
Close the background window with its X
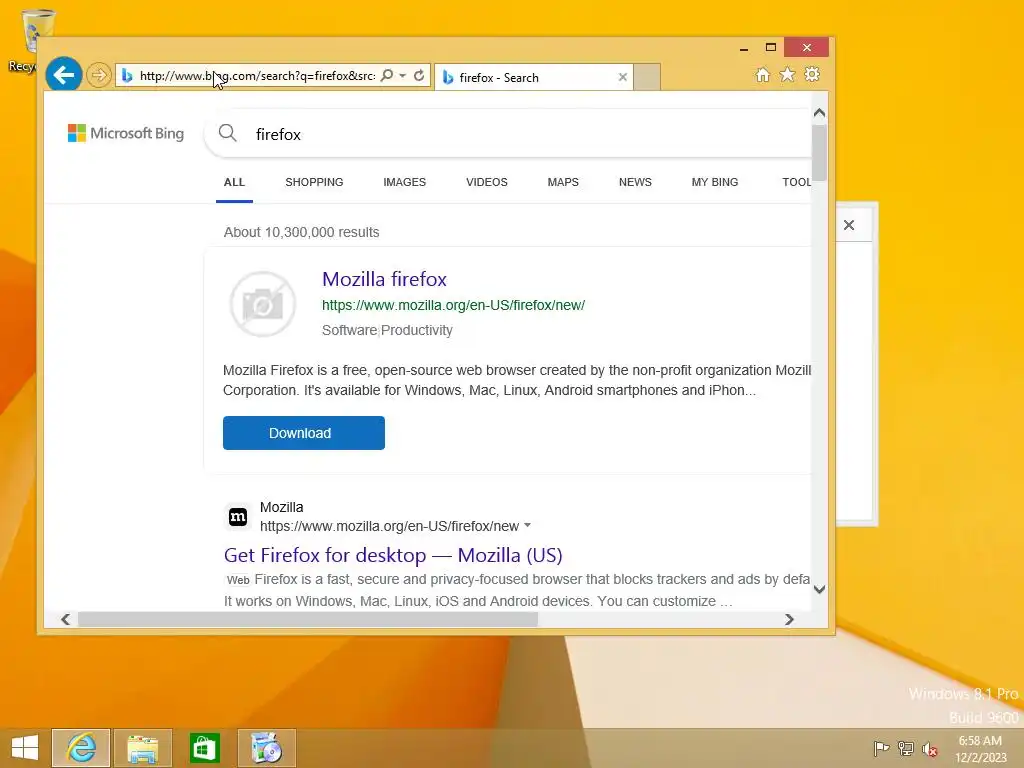coord(849,225)
